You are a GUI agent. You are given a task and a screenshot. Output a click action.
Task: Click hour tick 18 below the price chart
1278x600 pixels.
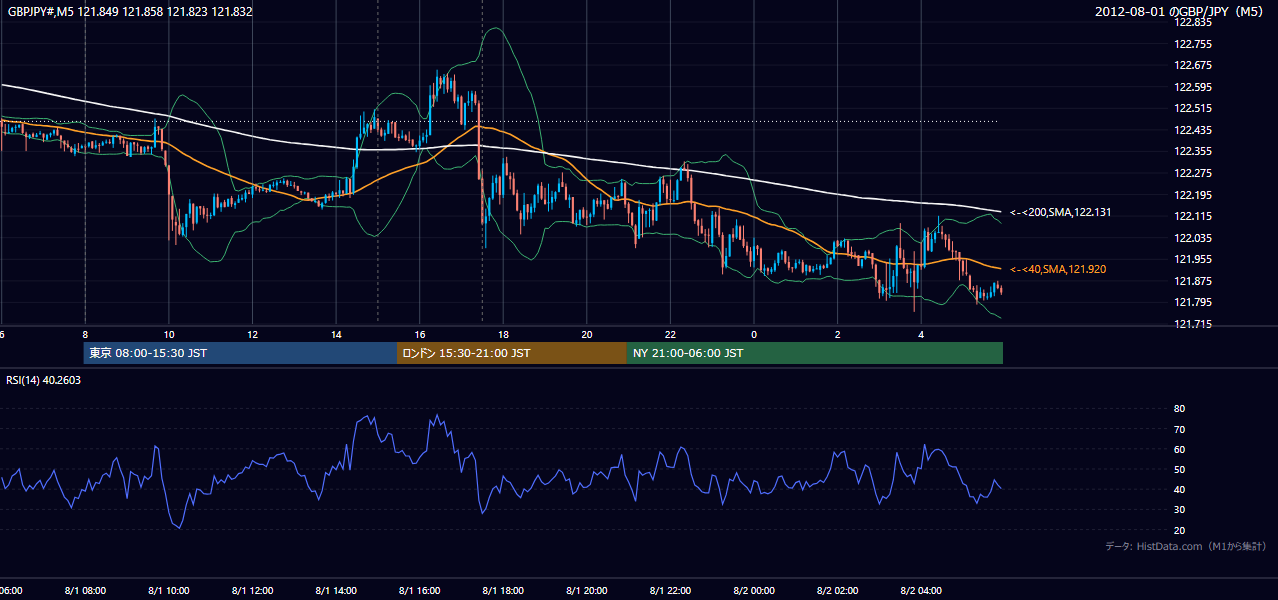pos(503,335)
